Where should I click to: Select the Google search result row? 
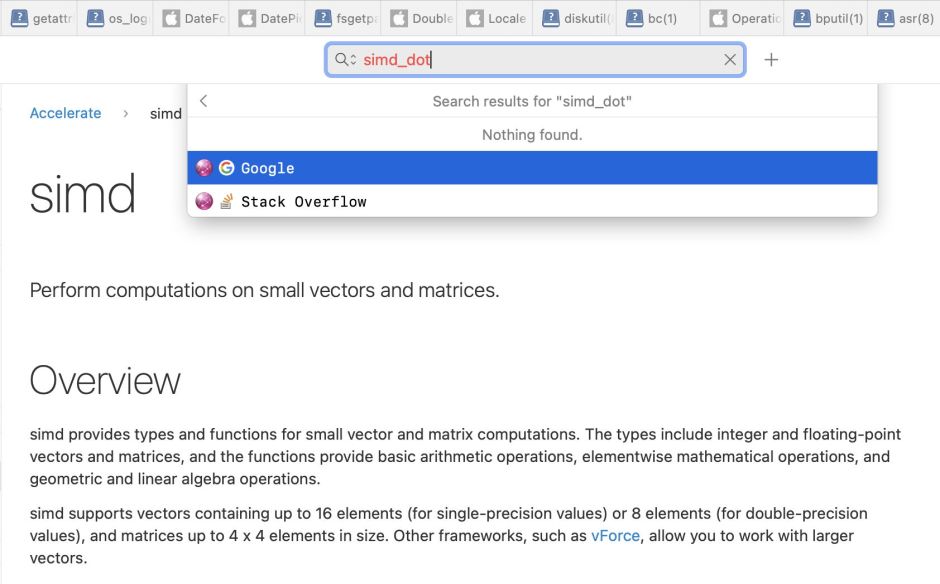pyautogui.click(x=532, y=168)
